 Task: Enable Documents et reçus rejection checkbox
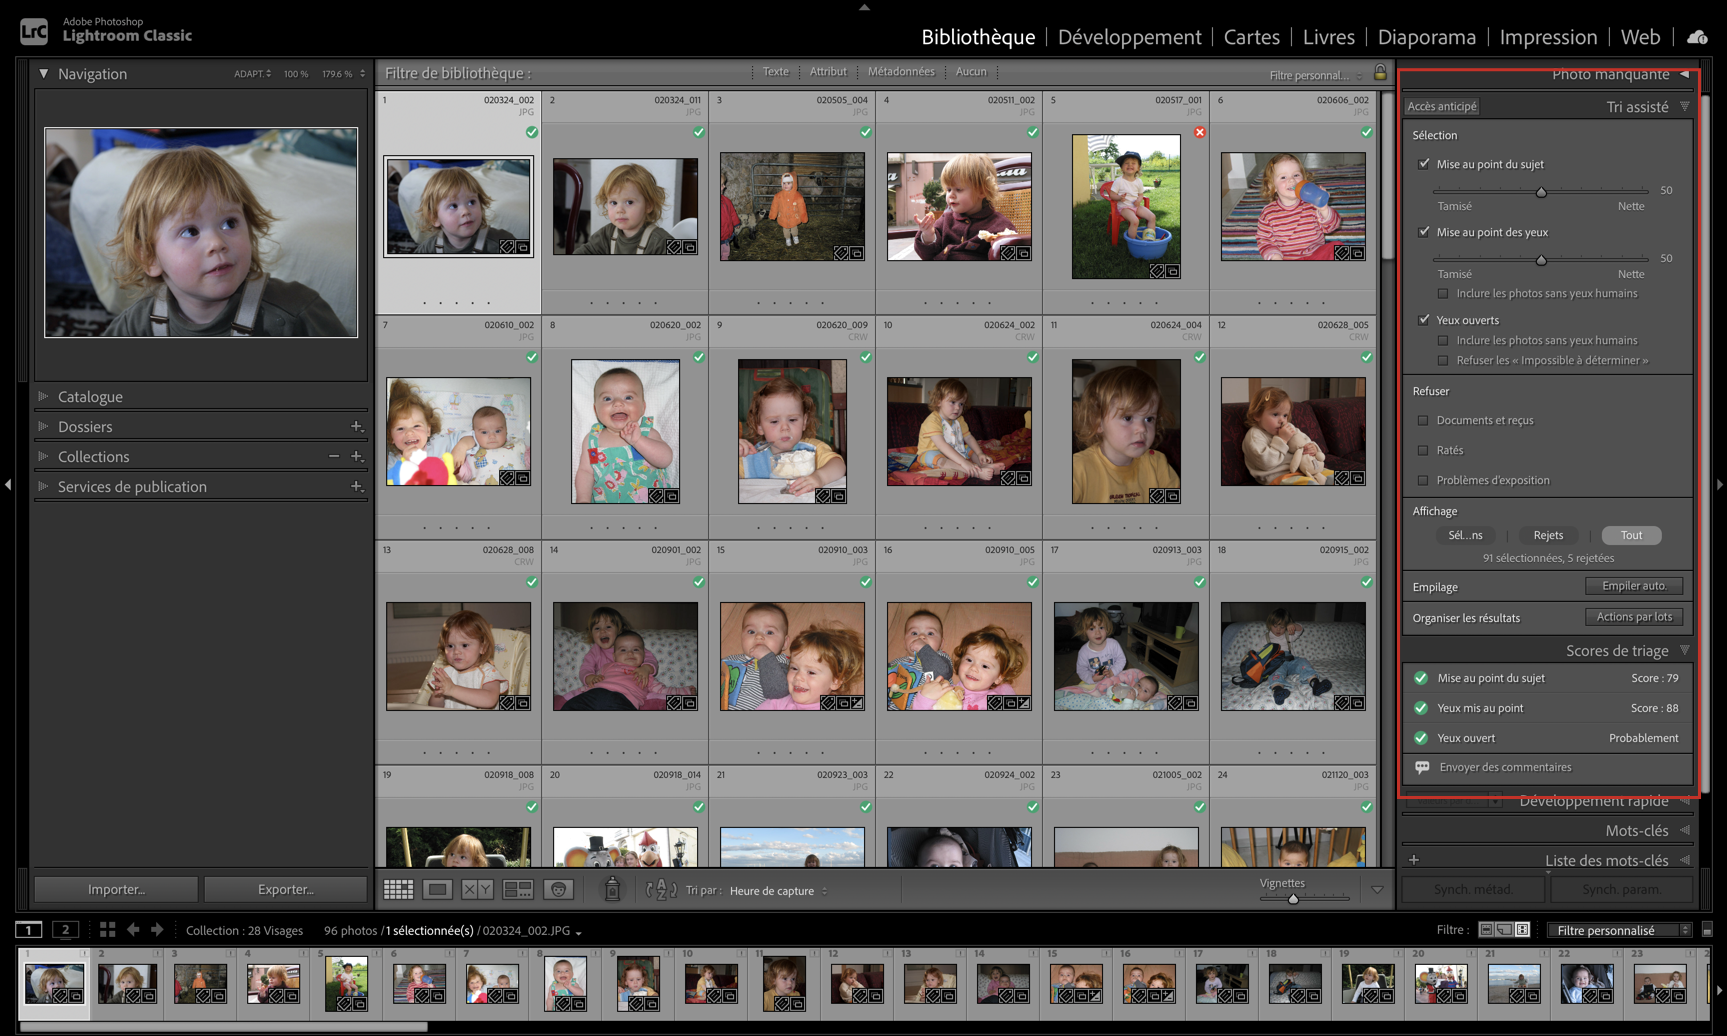tap(1423, 420)
